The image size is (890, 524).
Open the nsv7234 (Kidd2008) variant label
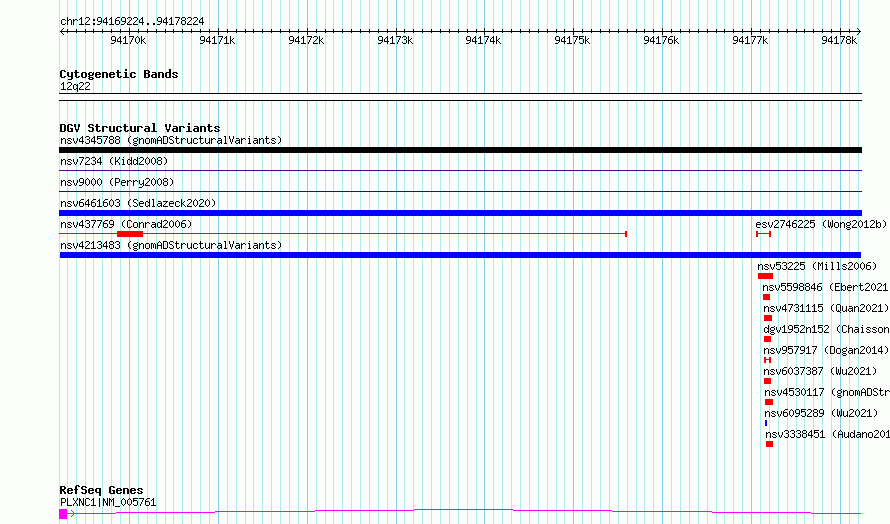point(114,161)
